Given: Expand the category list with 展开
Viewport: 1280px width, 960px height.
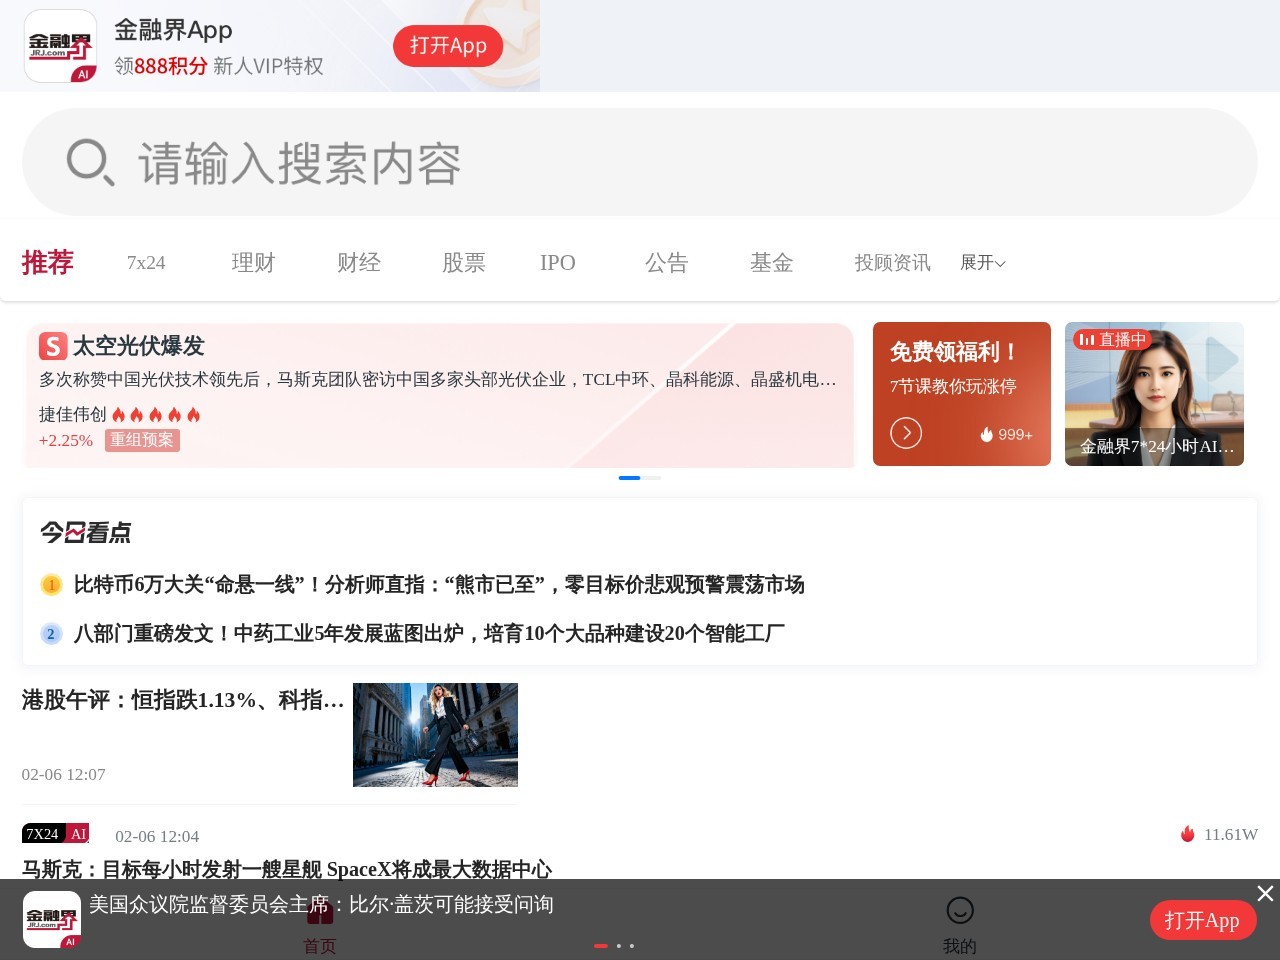Looking at the screenshot, I should tap(983, 263).
